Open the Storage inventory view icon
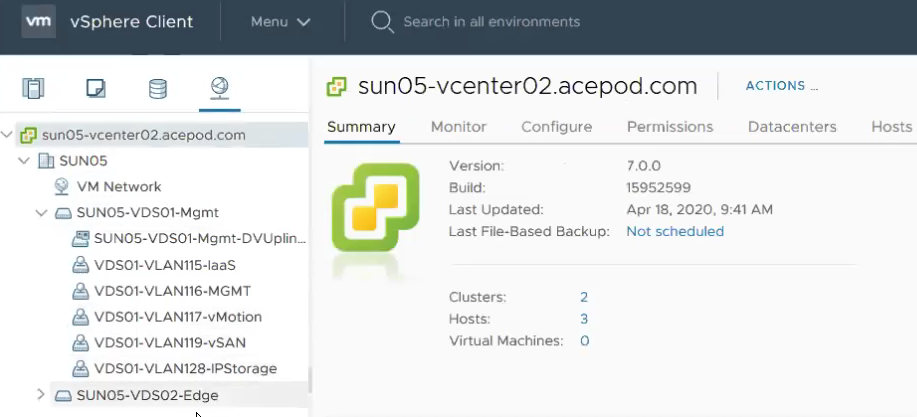This screenshot has height=417, width=917. pos(158,88)
